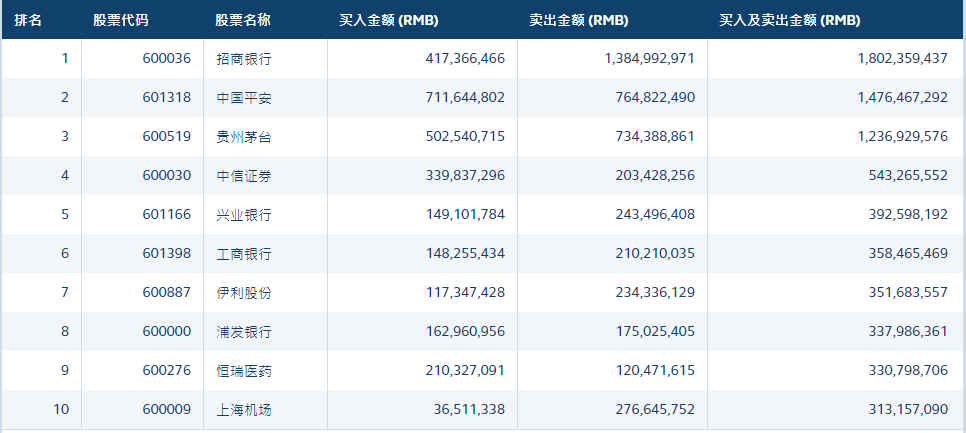Click sell amount 203,428,256

point(655,176)
